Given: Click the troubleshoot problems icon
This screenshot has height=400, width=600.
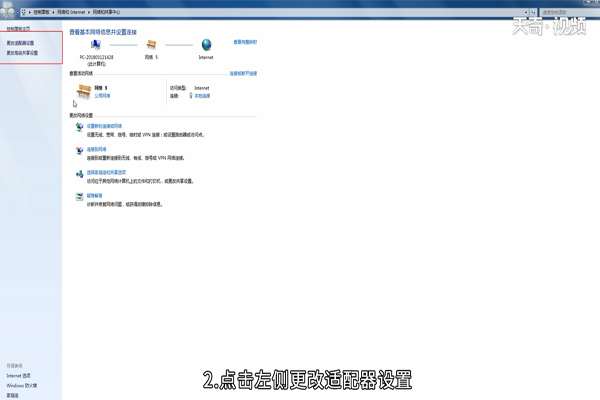Looking at the screenshot, I should [79, 197].
